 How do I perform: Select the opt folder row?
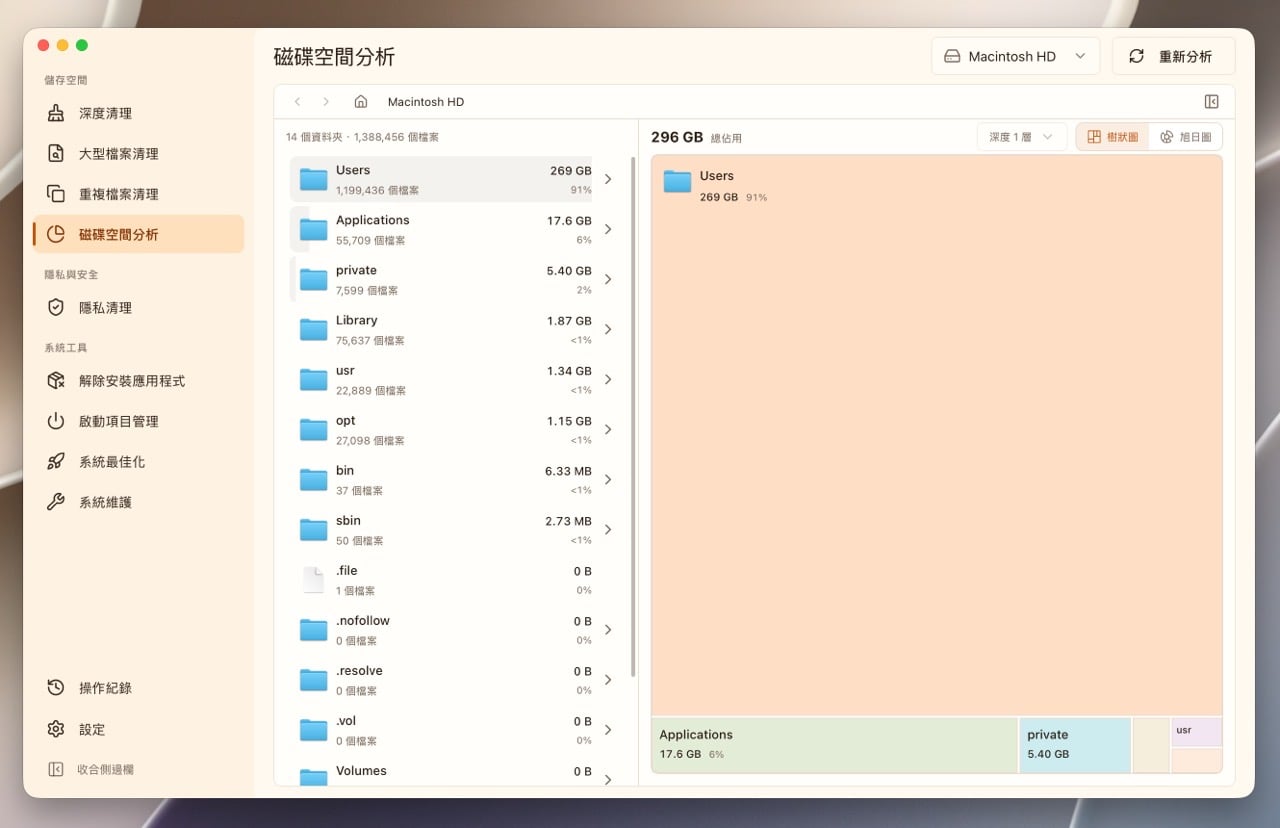[x=456, y=430]
